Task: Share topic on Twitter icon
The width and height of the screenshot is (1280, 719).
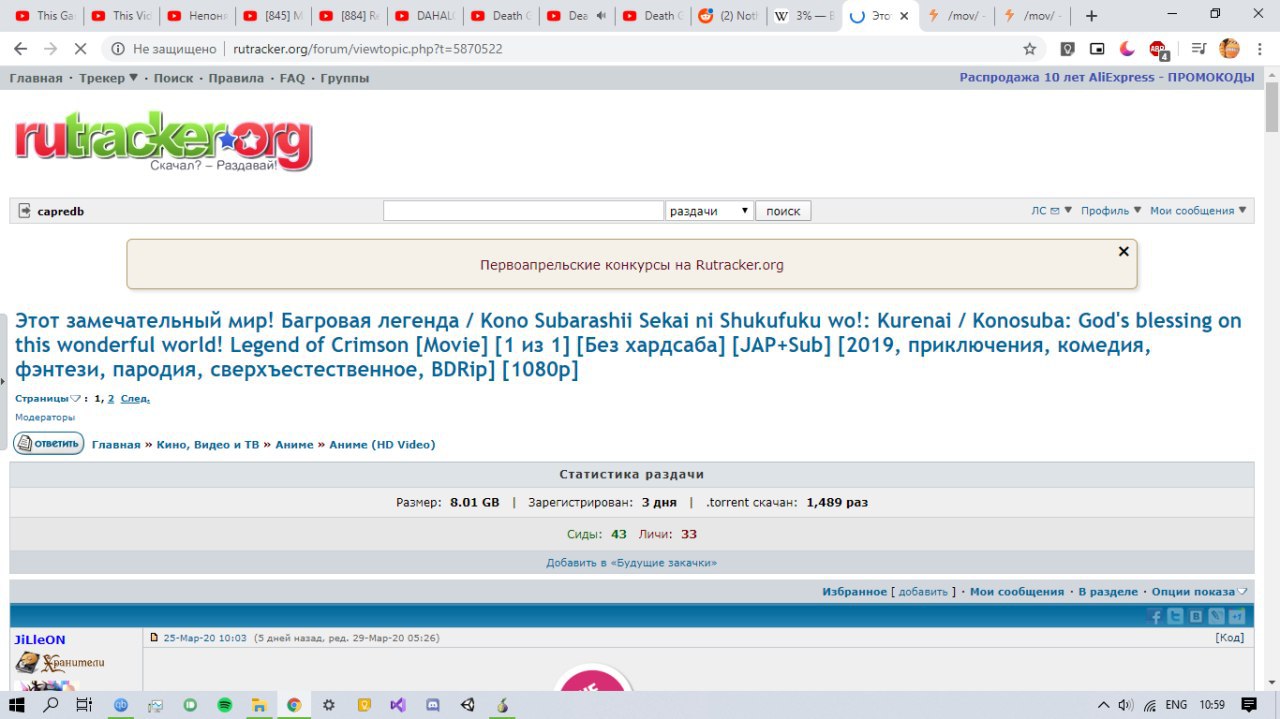Action: click(x=1176, y=617)
